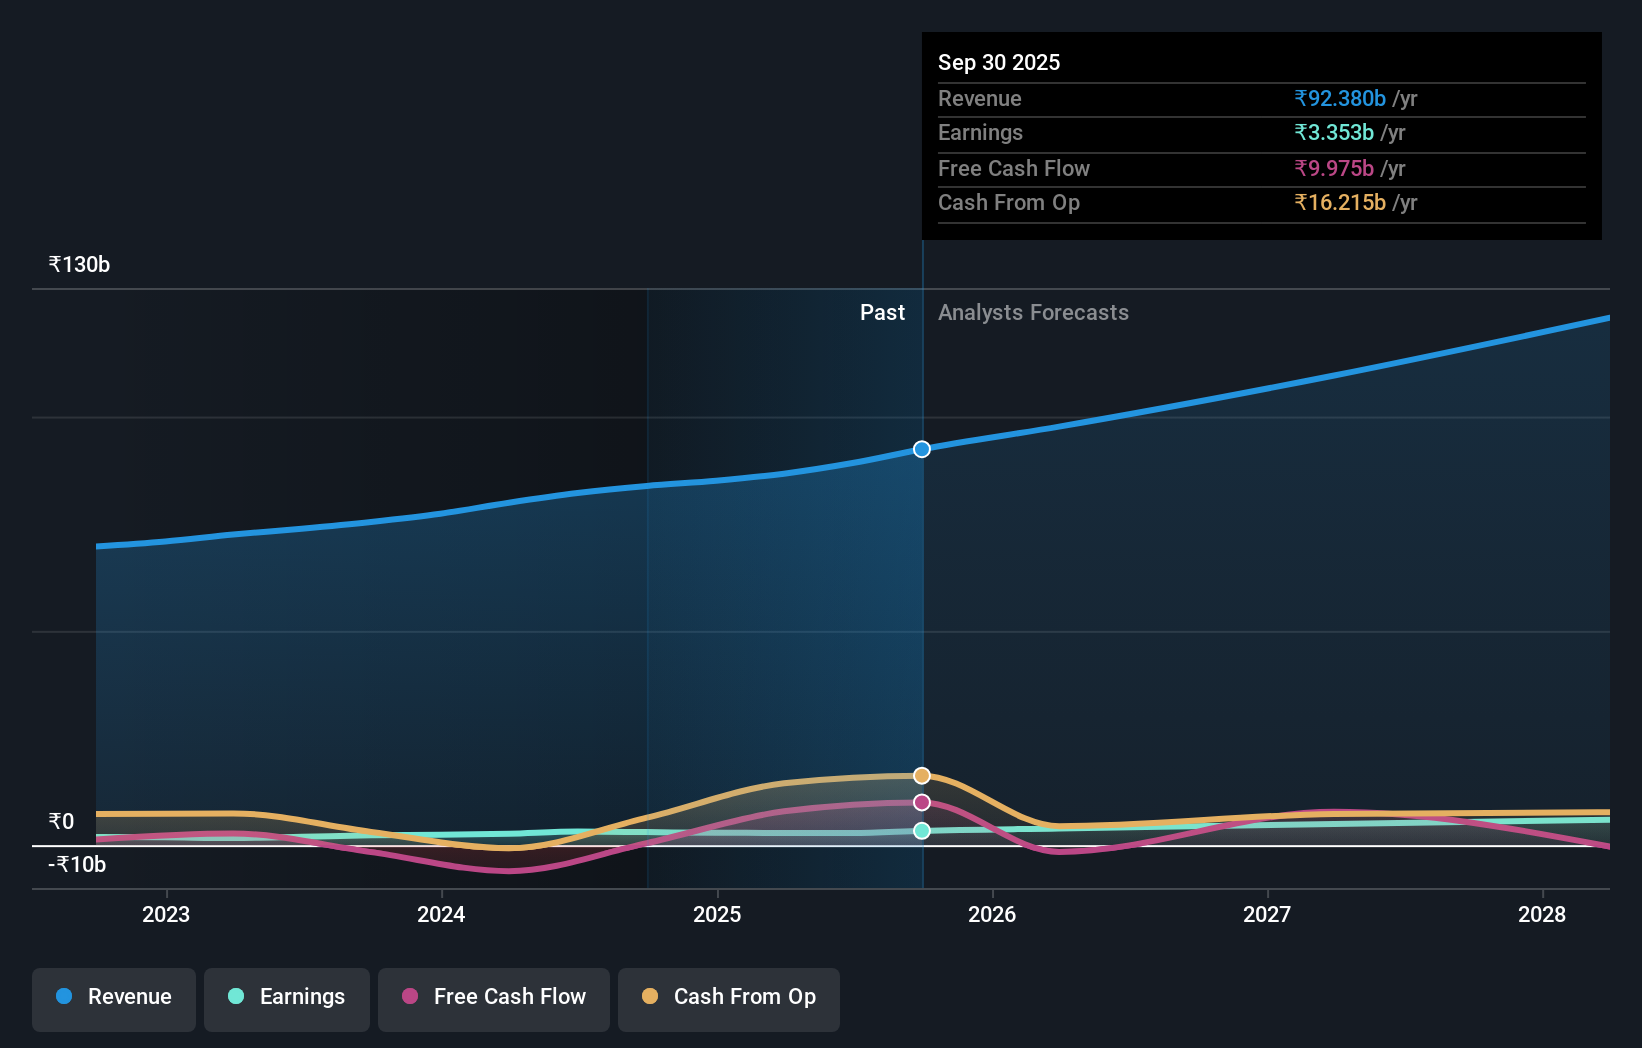Switch to the Analysts Forecasts section

[1033, 312]
